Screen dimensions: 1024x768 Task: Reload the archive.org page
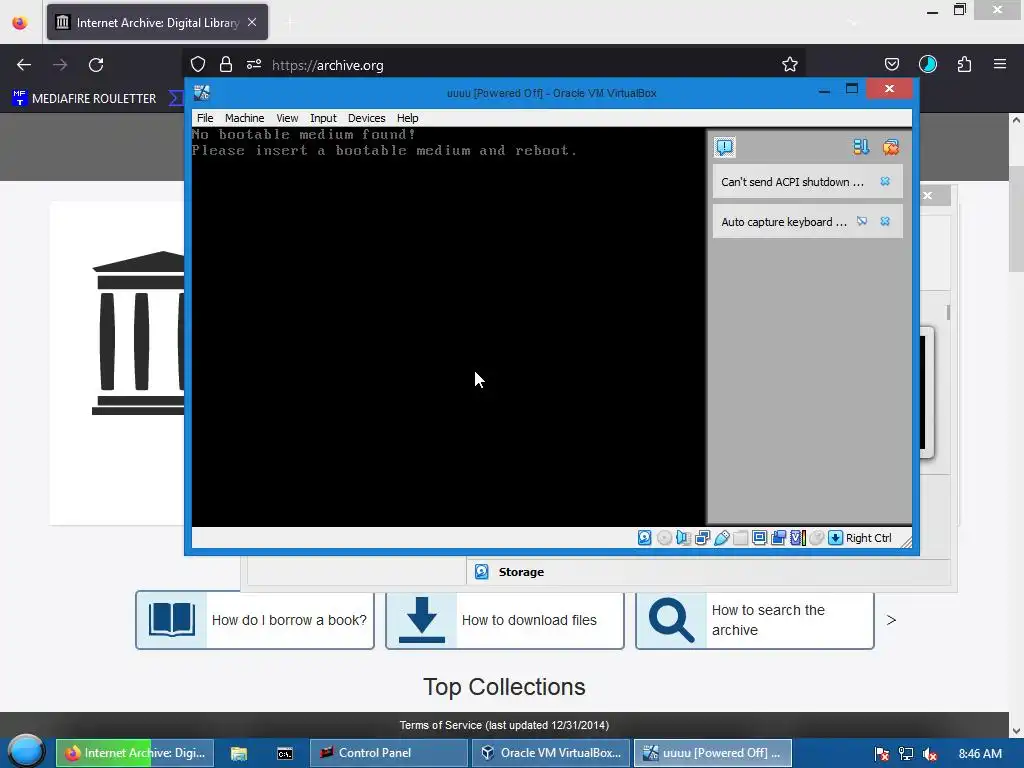pos(96,65)
